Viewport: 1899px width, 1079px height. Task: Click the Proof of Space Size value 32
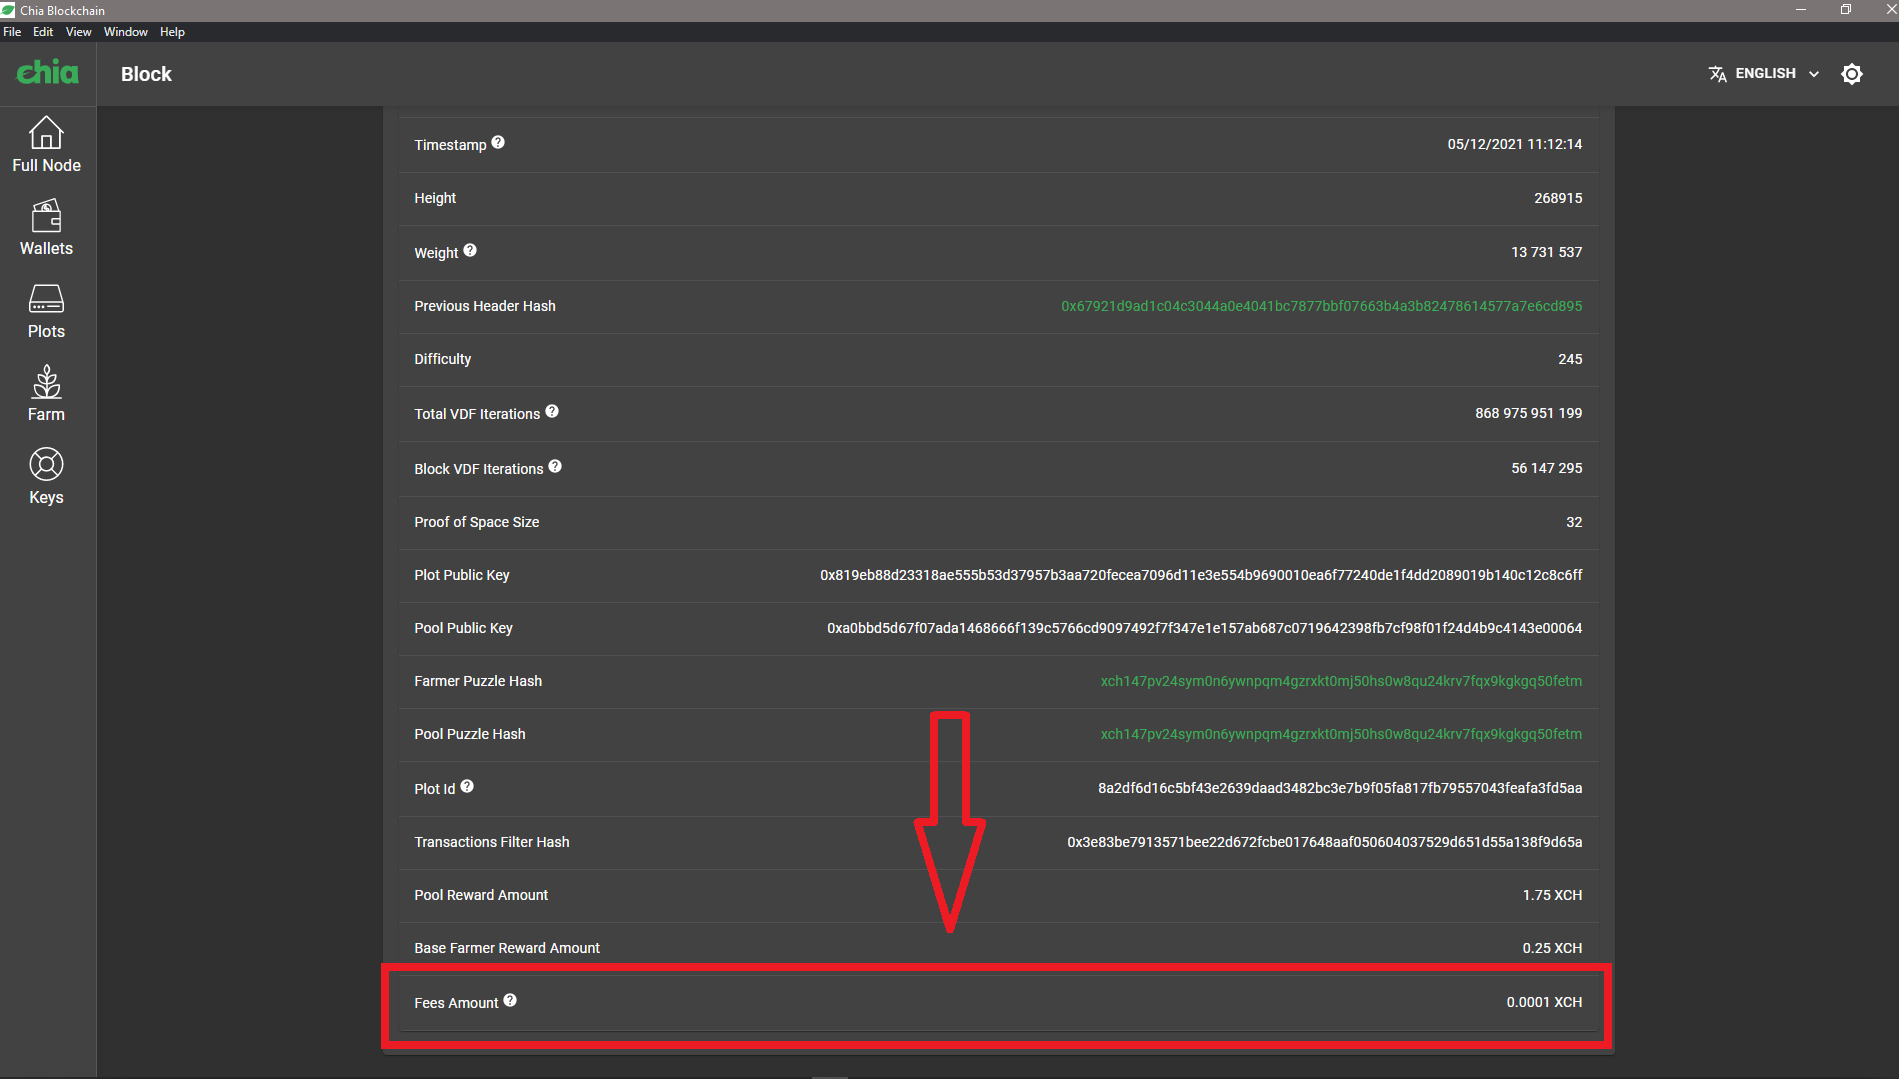1574,522
